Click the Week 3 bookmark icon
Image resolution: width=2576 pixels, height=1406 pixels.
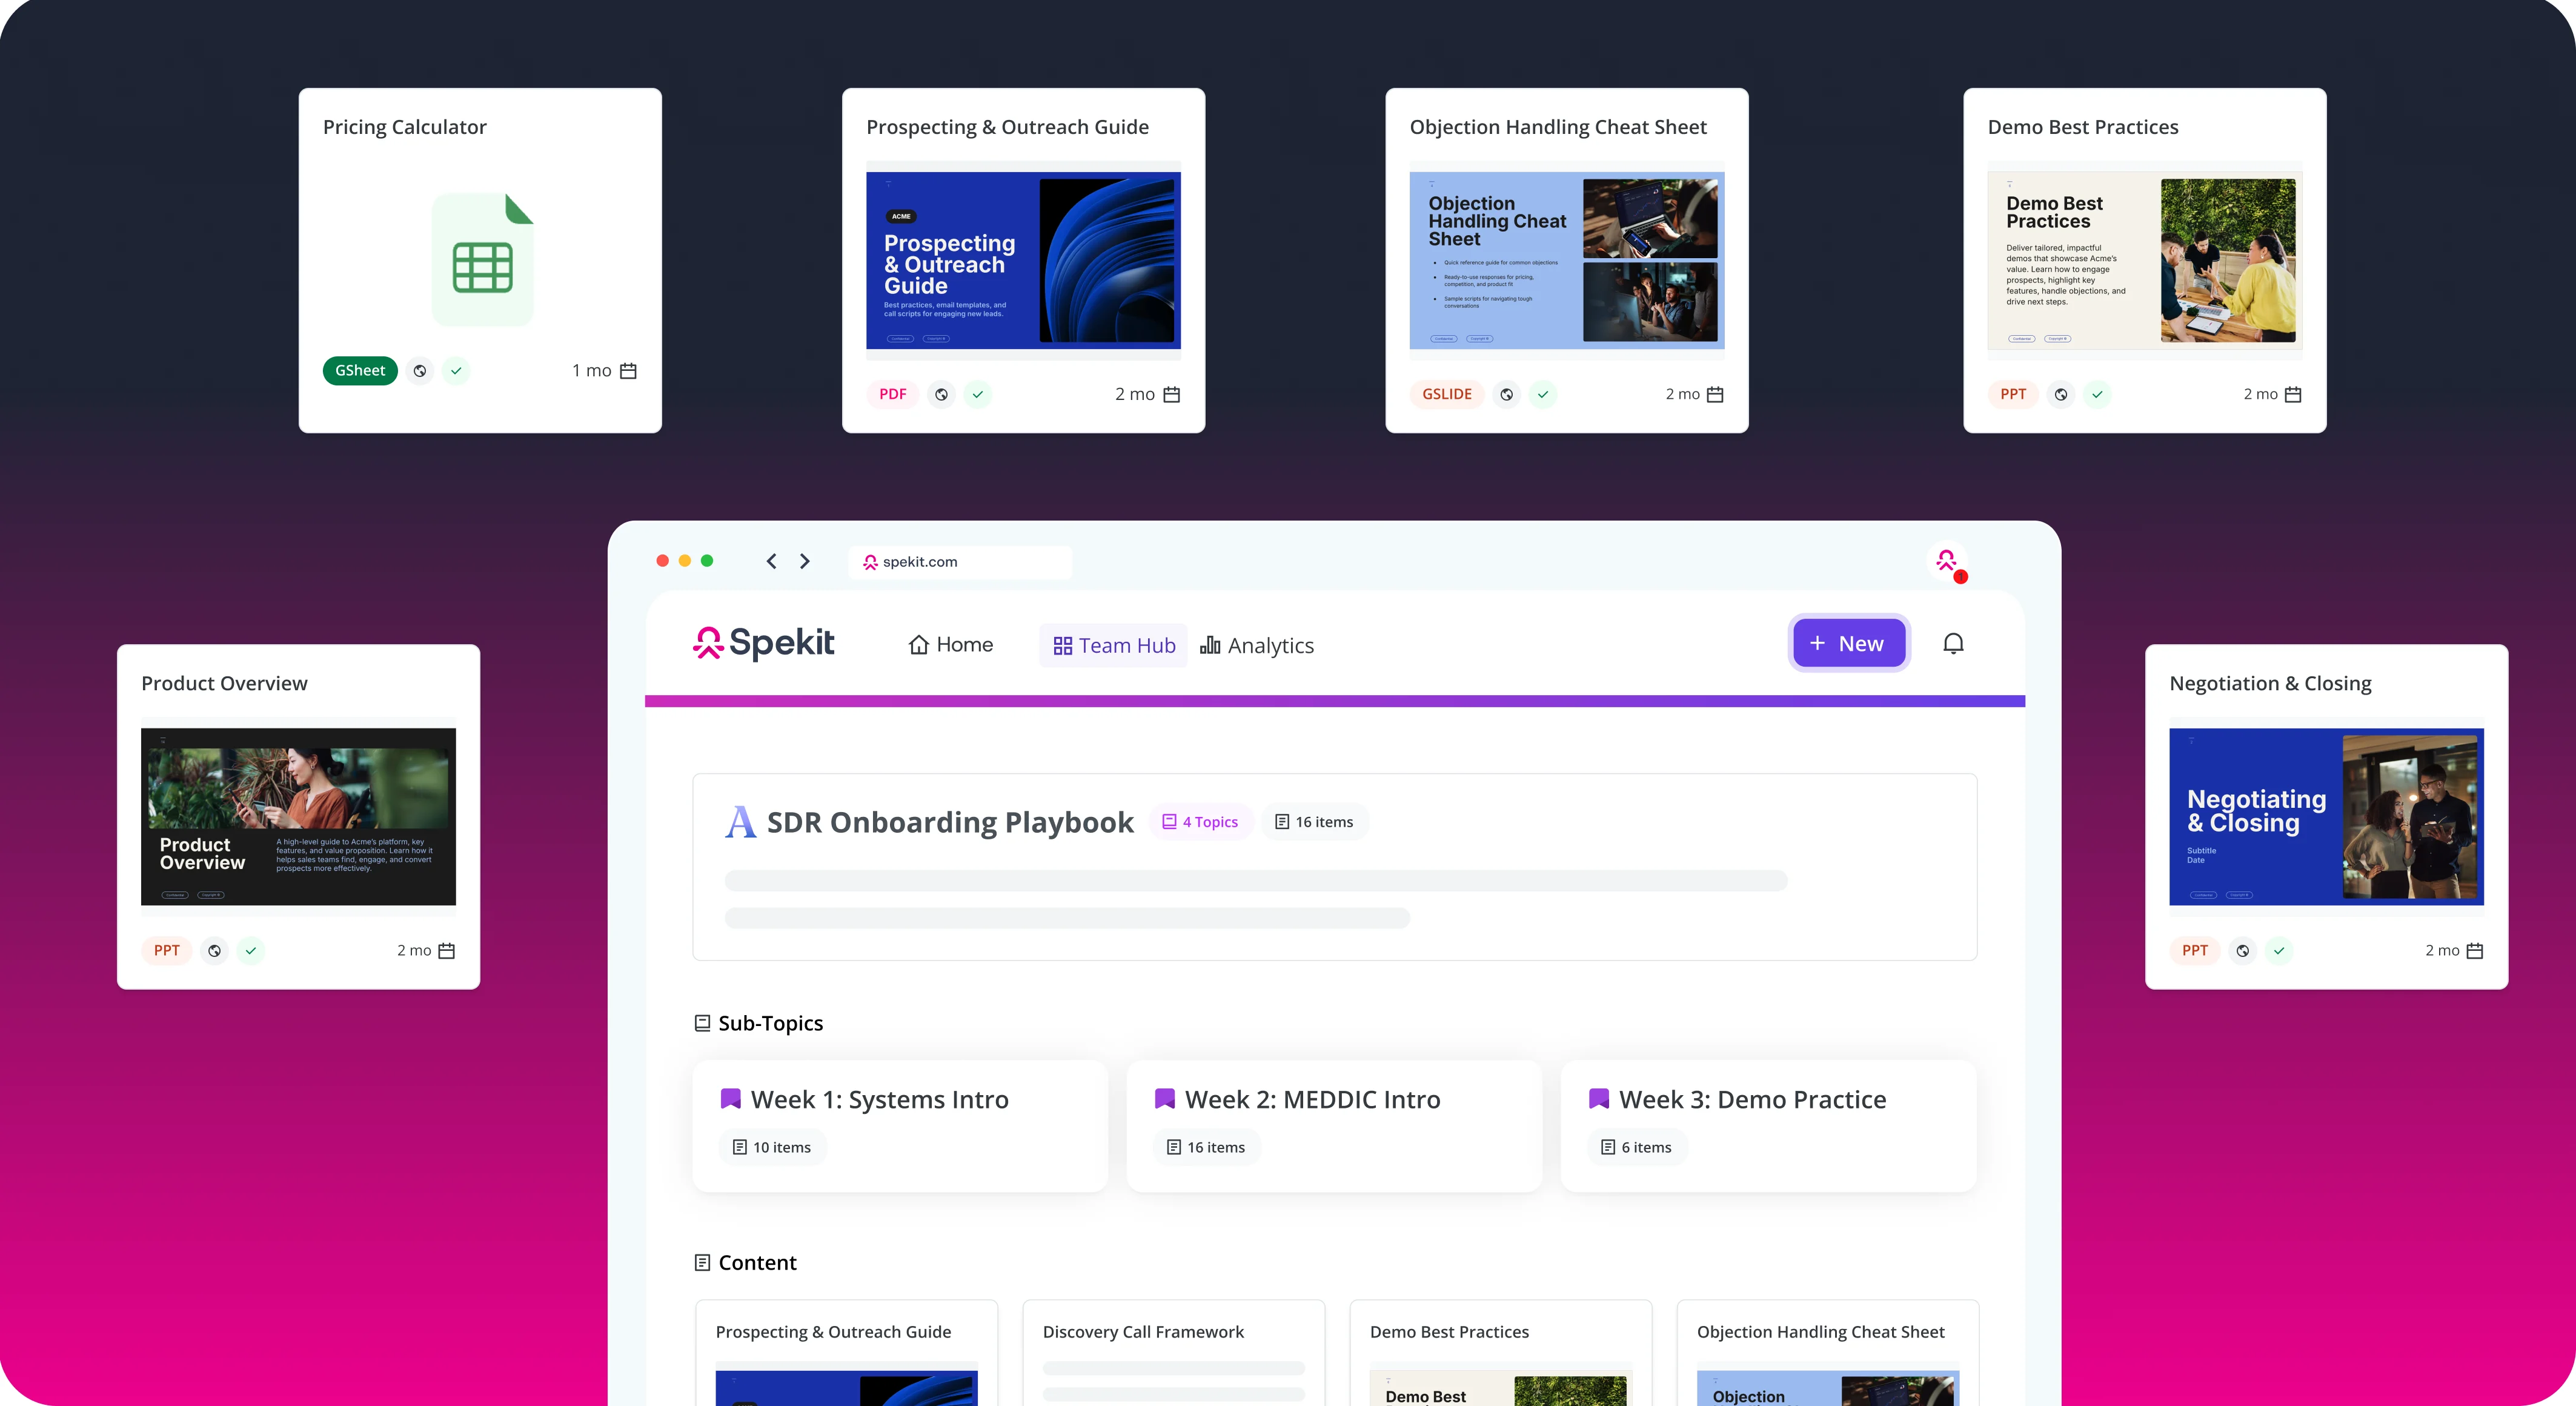point(1599,1099)
